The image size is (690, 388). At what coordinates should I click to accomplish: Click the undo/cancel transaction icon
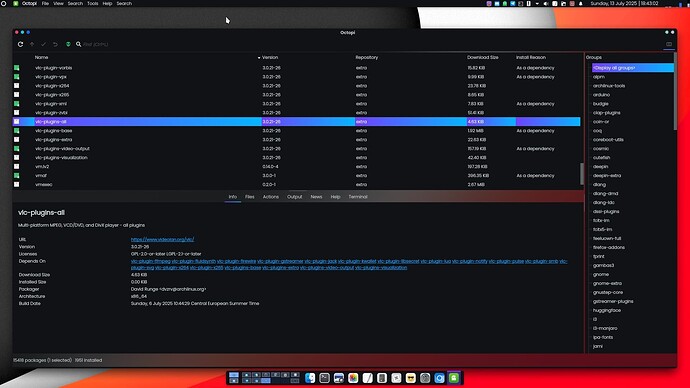pyautogui.click(x=55, y=44)
